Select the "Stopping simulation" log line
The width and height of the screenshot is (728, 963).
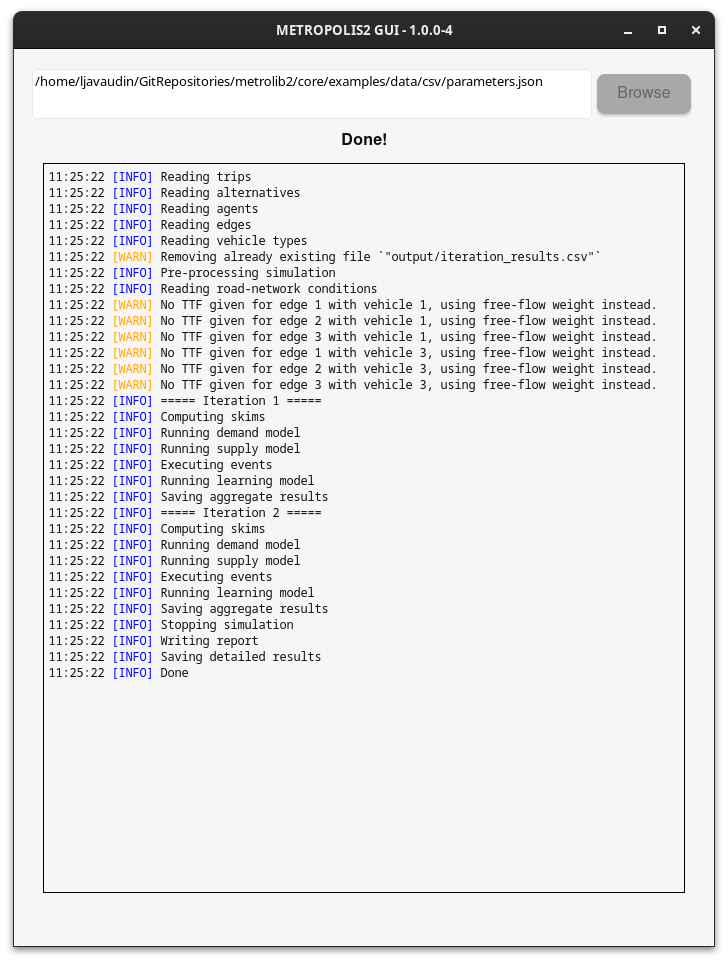click(171, 625)
